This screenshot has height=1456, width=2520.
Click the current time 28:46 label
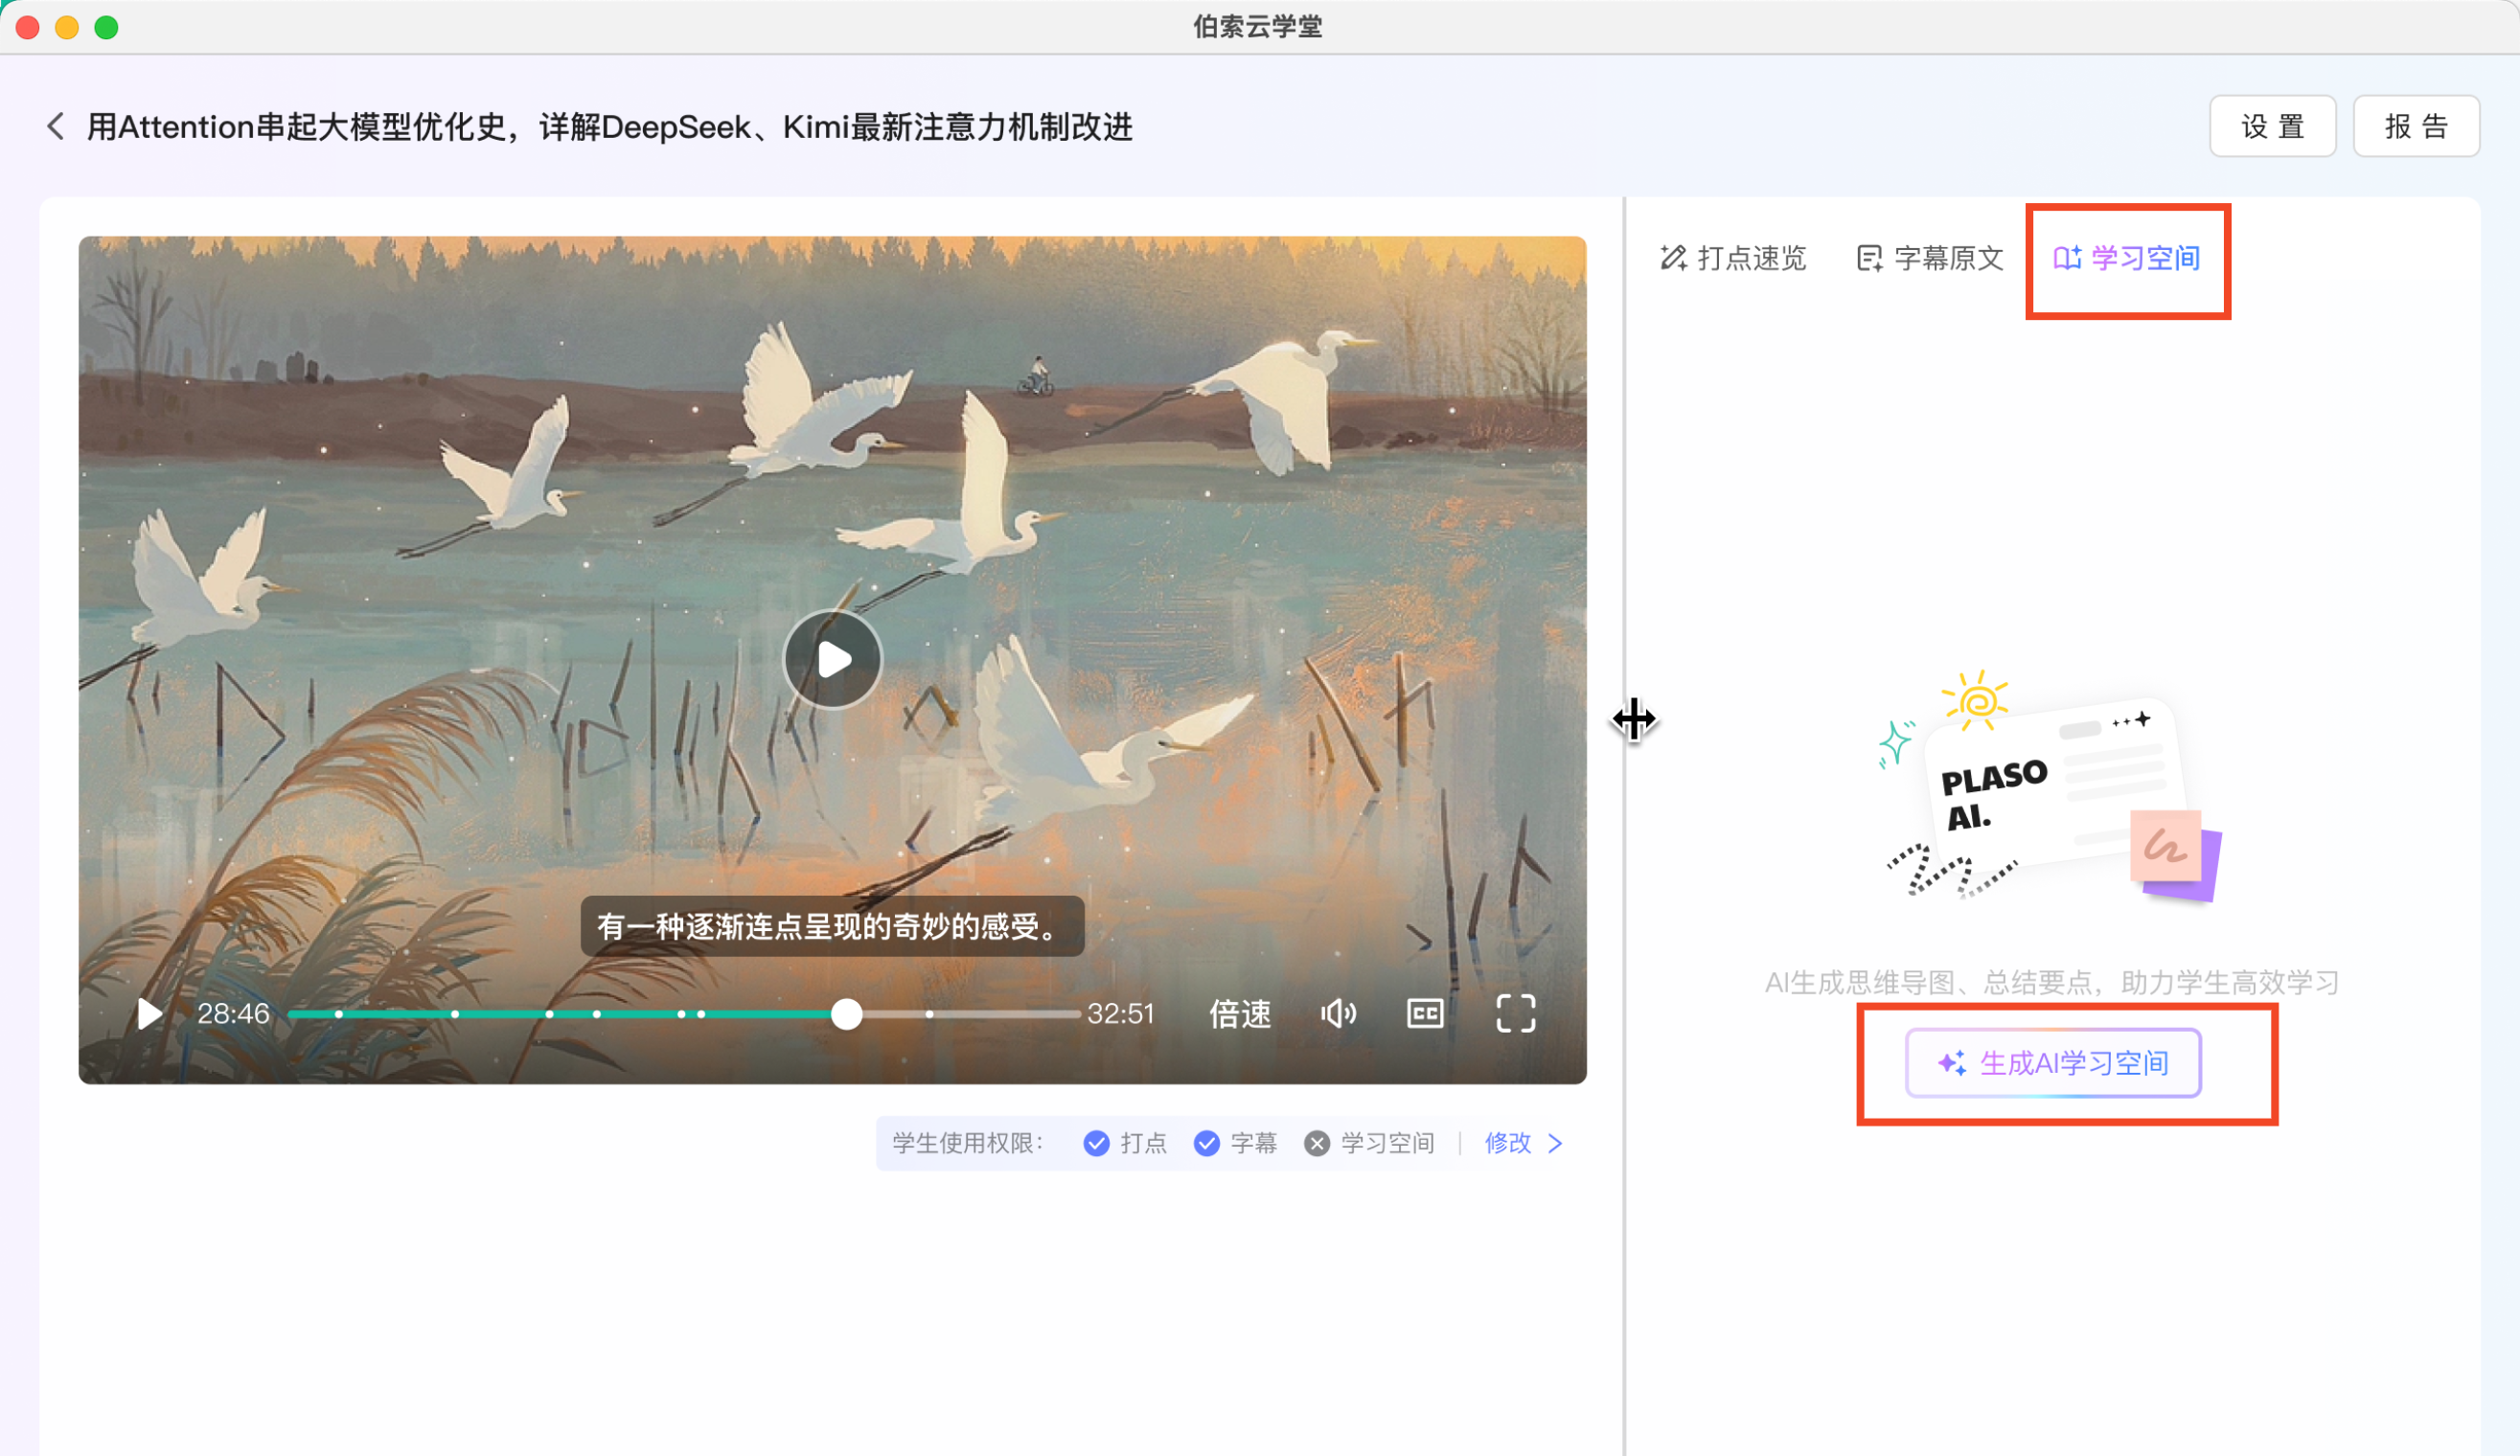[233, 1014]
